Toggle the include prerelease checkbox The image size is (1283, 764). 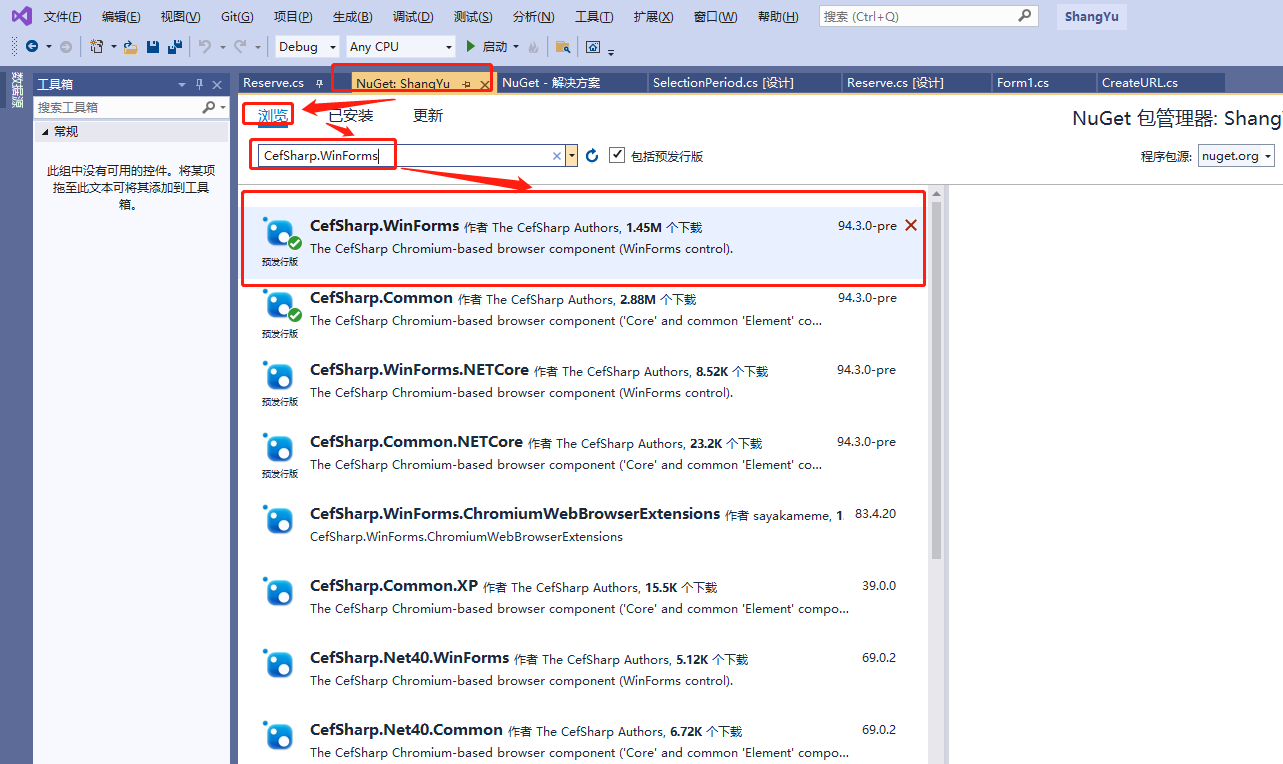coord(617,155)
